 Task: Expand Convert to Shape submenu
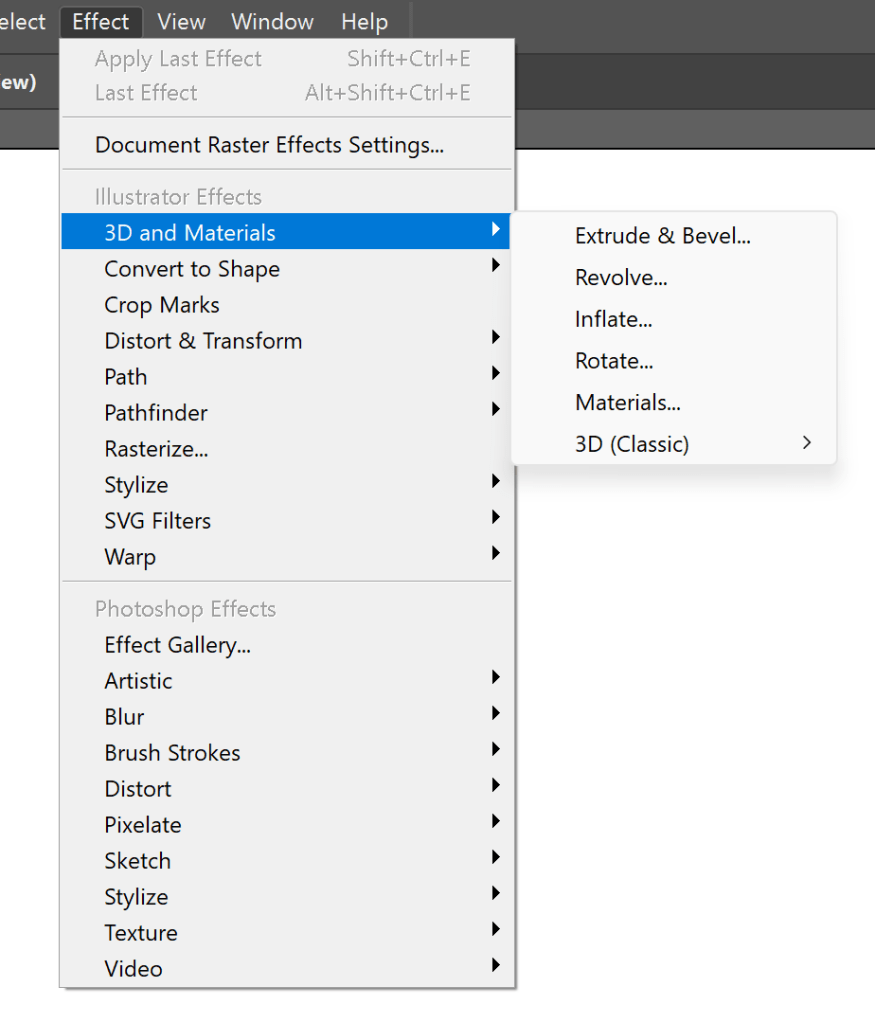pos(192,269)
